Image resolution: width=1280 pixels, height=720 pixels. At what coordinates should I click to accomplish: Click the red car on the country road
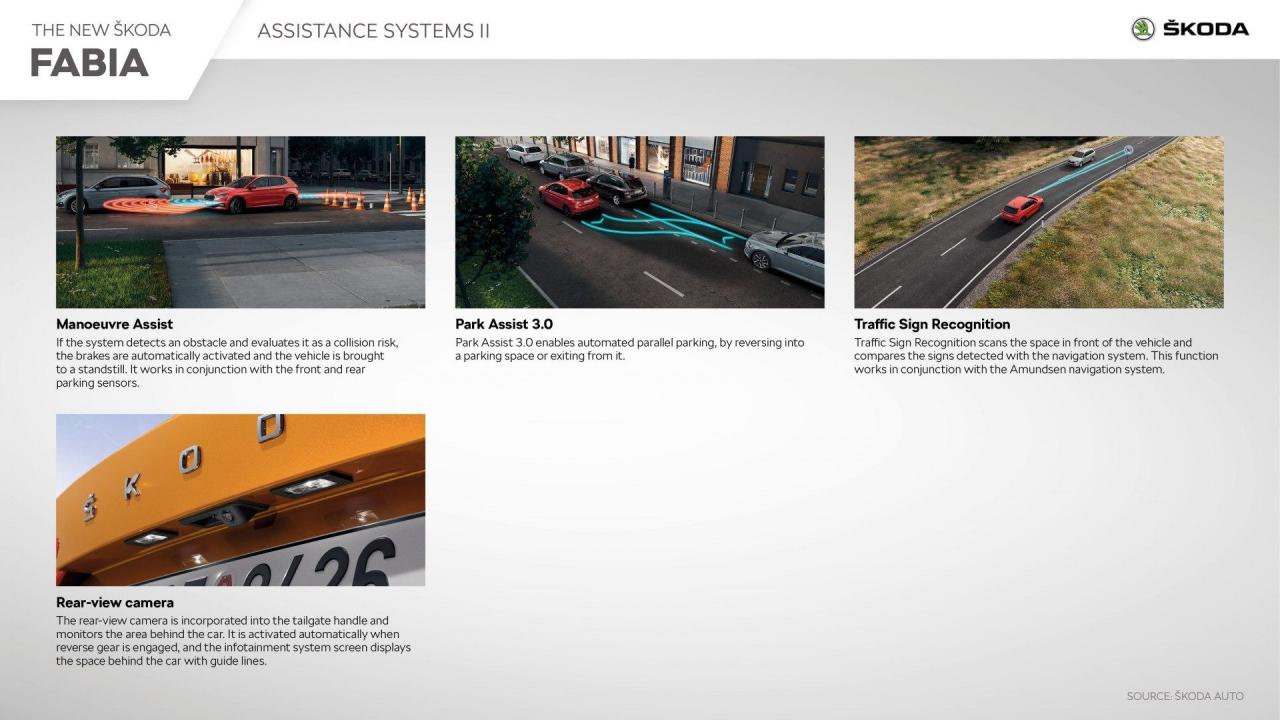click(1021, 208)
